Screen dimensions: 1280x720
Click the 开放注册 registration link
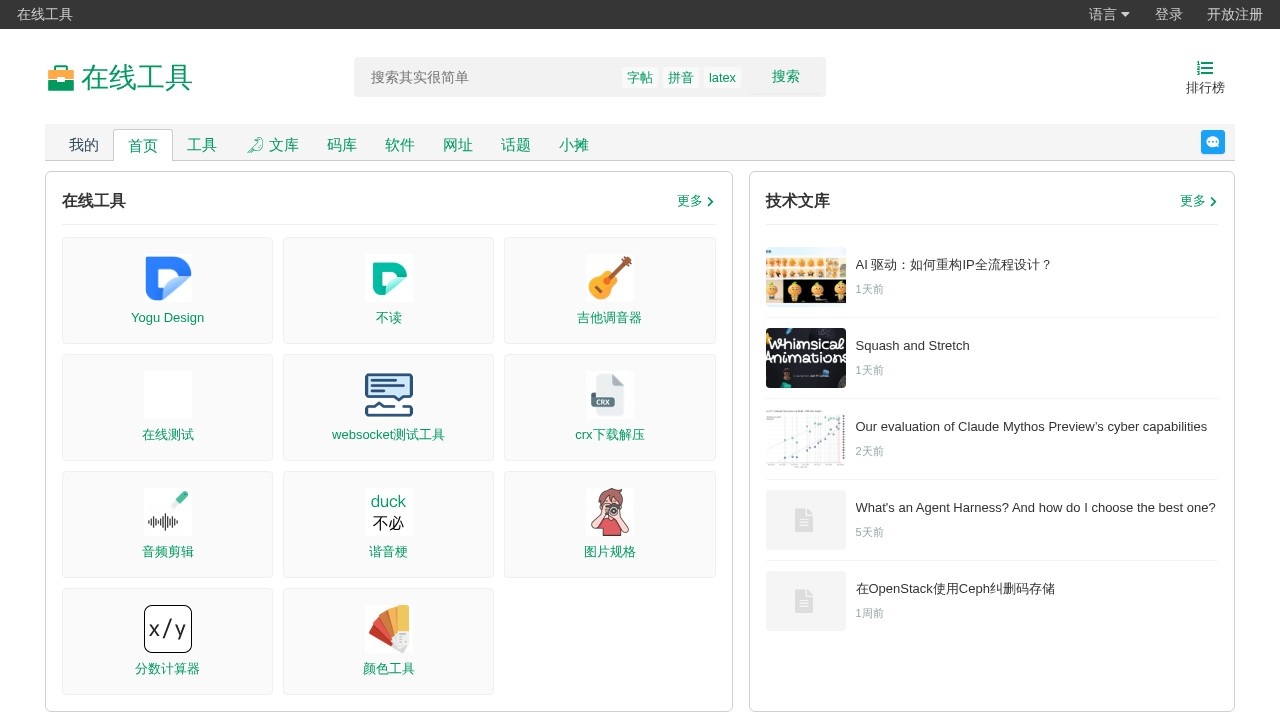tap(1235, 14)
